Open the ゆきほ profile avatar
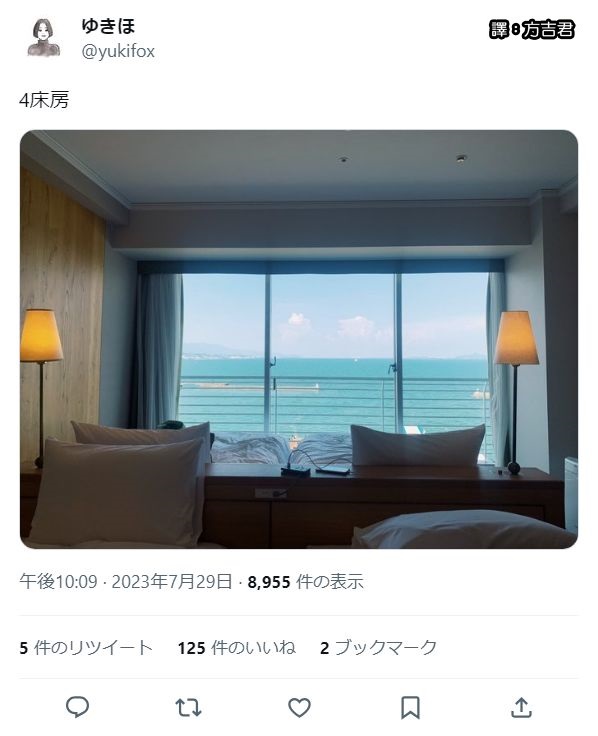The image size is (598, 736). [43, 38]
